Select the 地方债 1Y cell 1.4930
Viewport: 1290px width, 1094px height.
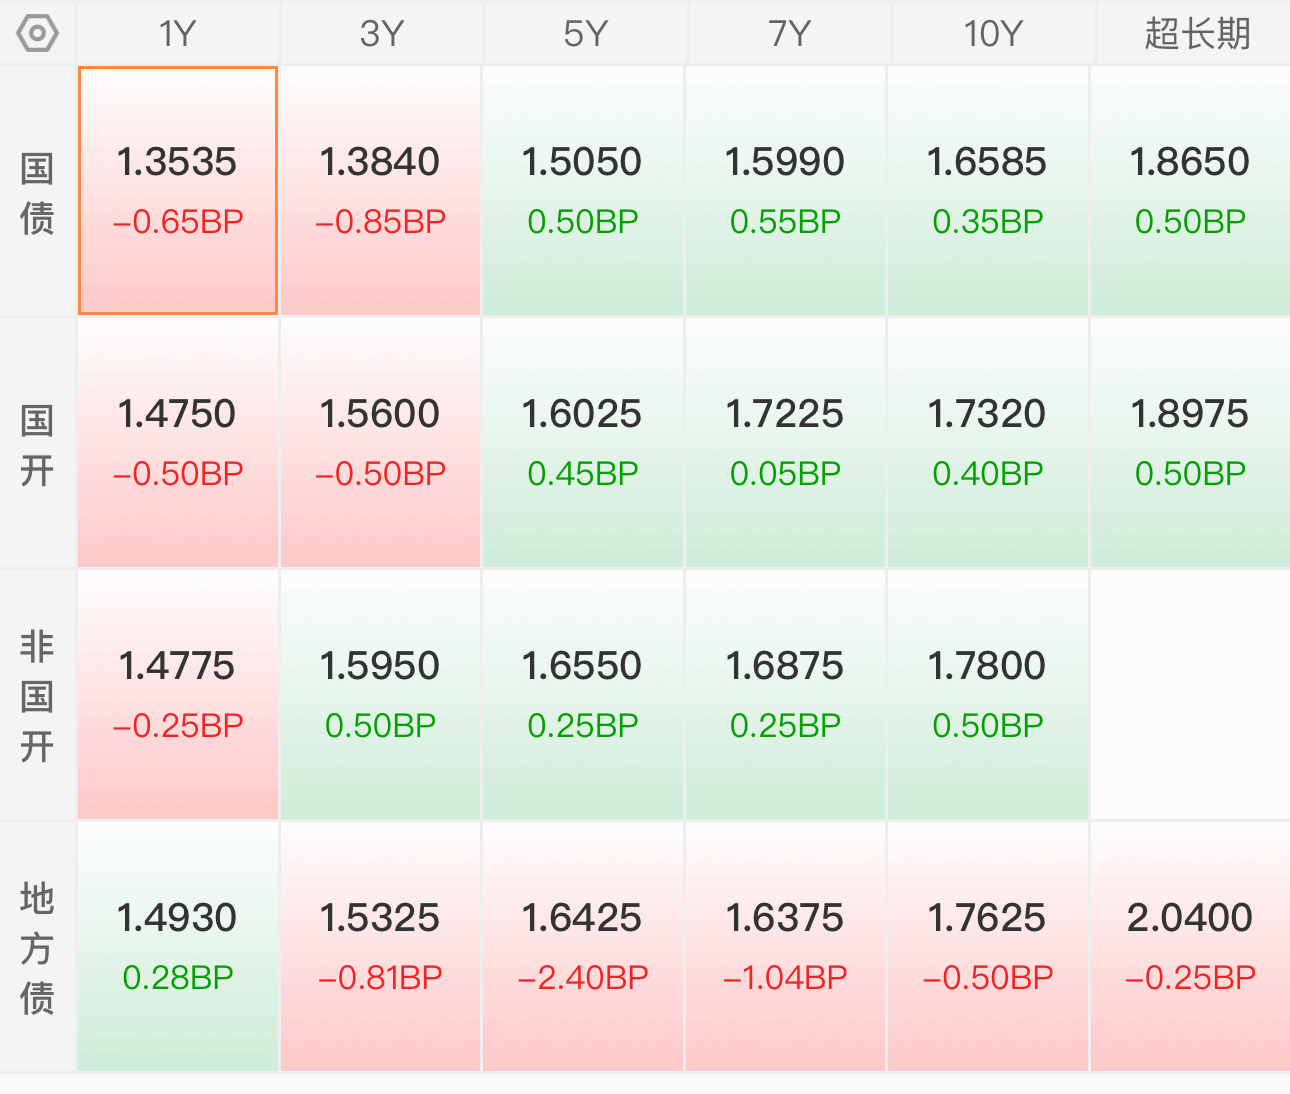178,947
